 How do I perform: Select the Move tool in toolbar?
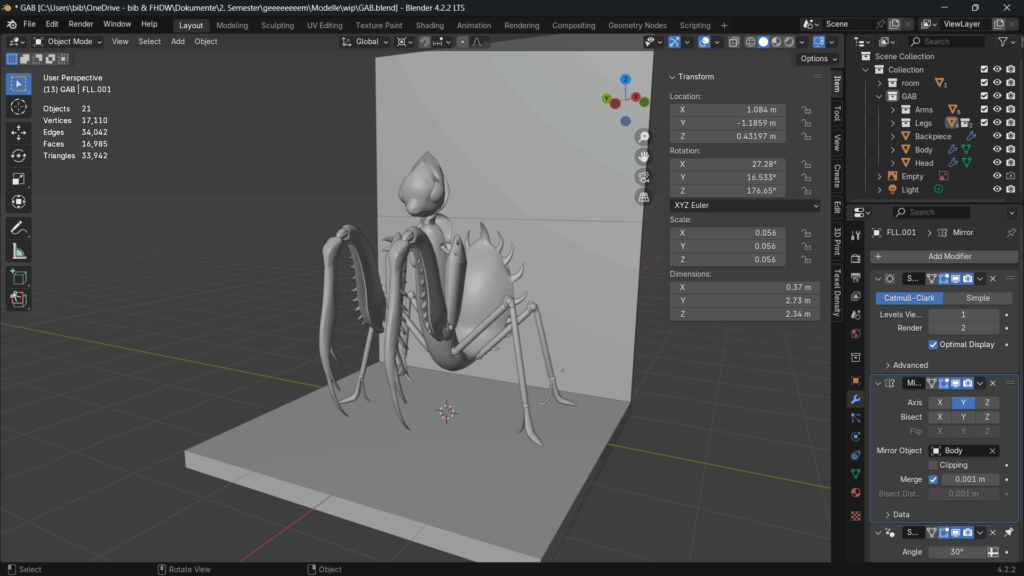[18, 132]
